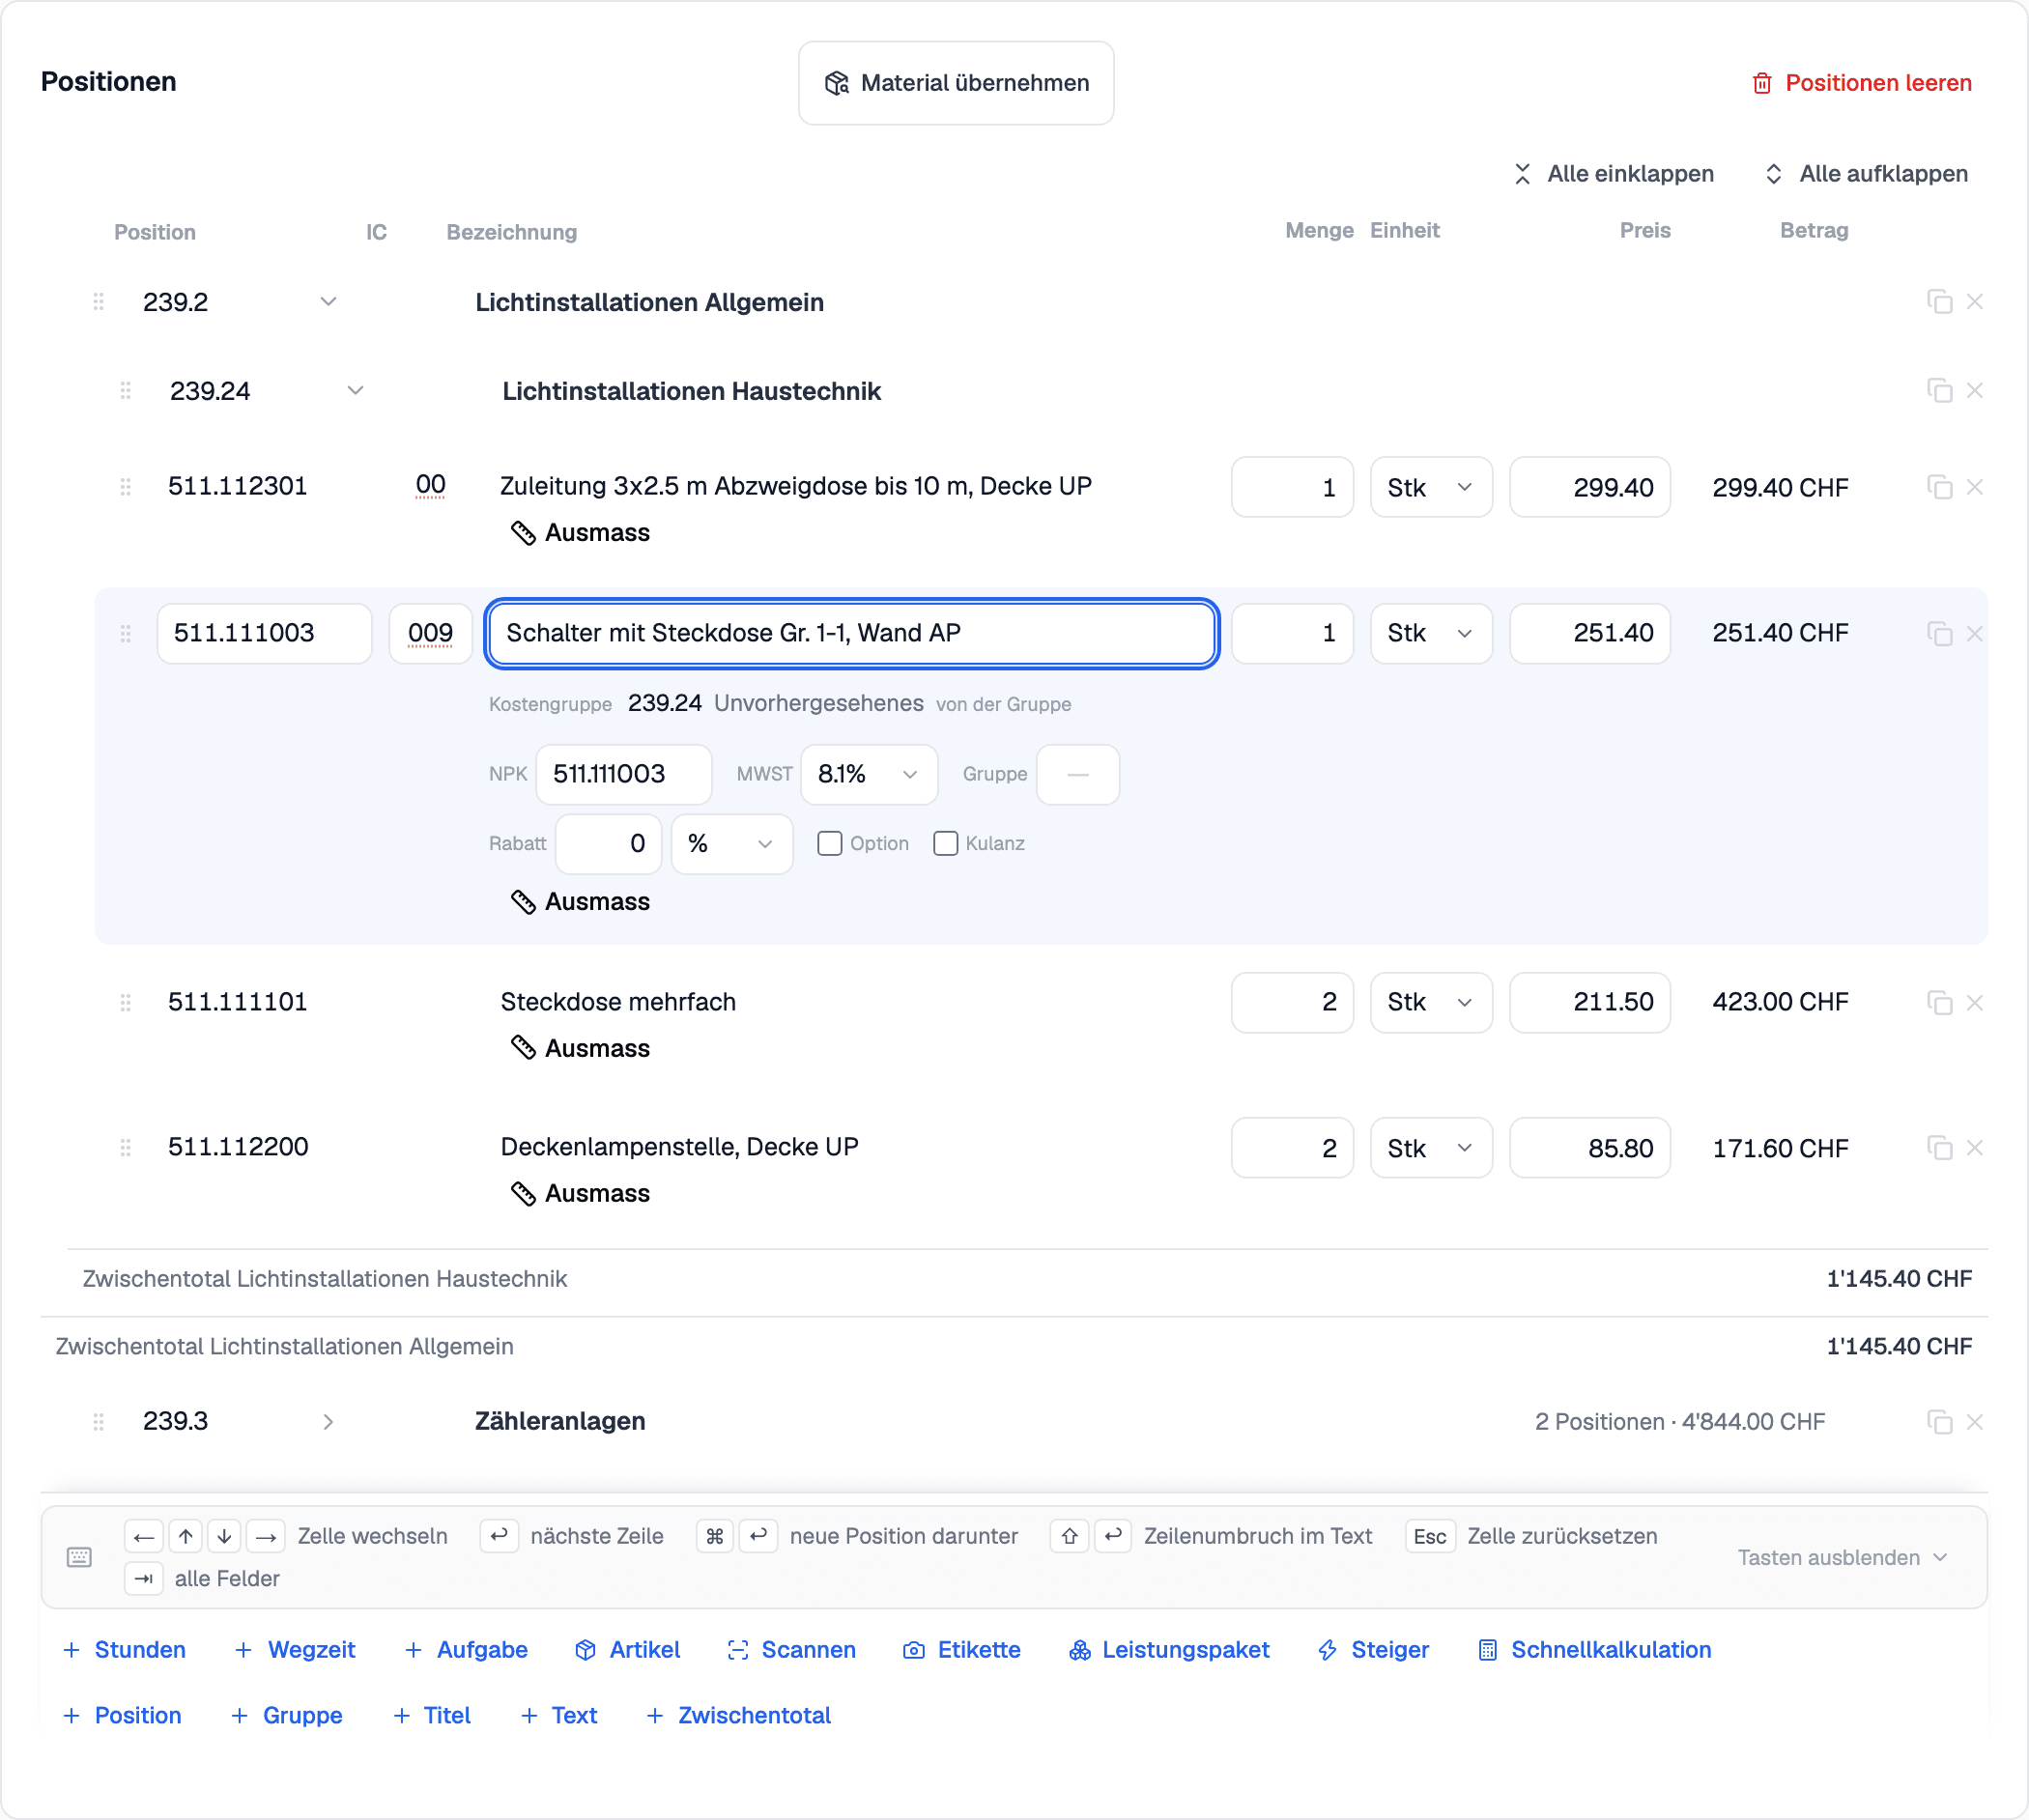The height and width of the screenshot is (1820, 2029).
Task: Remove the Schalter mit Steckdose row
Action: point(1974,634)
